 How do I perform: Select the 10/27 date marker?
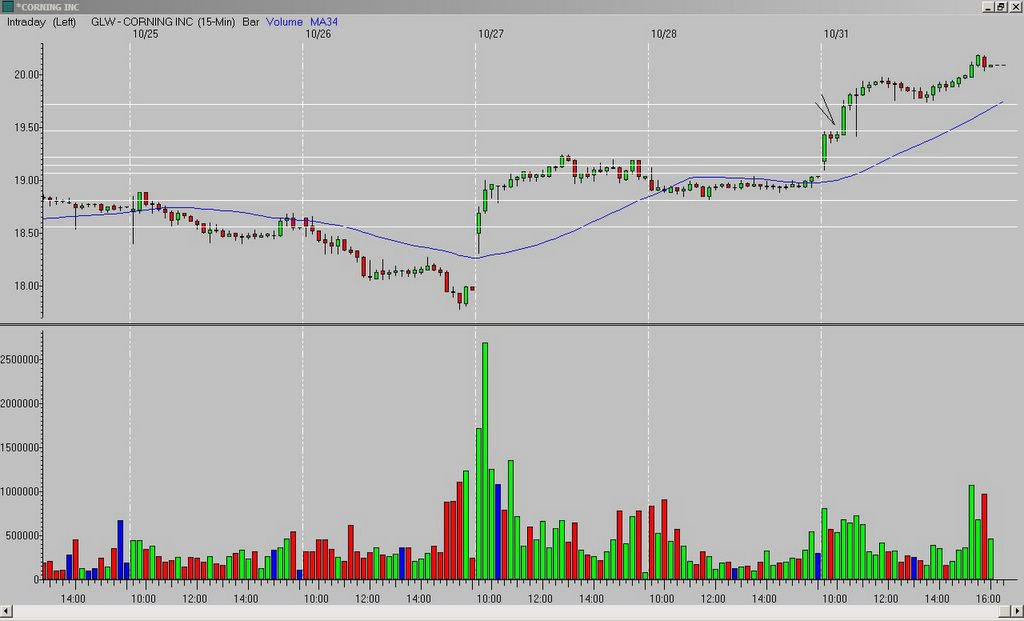pos(490,34)
